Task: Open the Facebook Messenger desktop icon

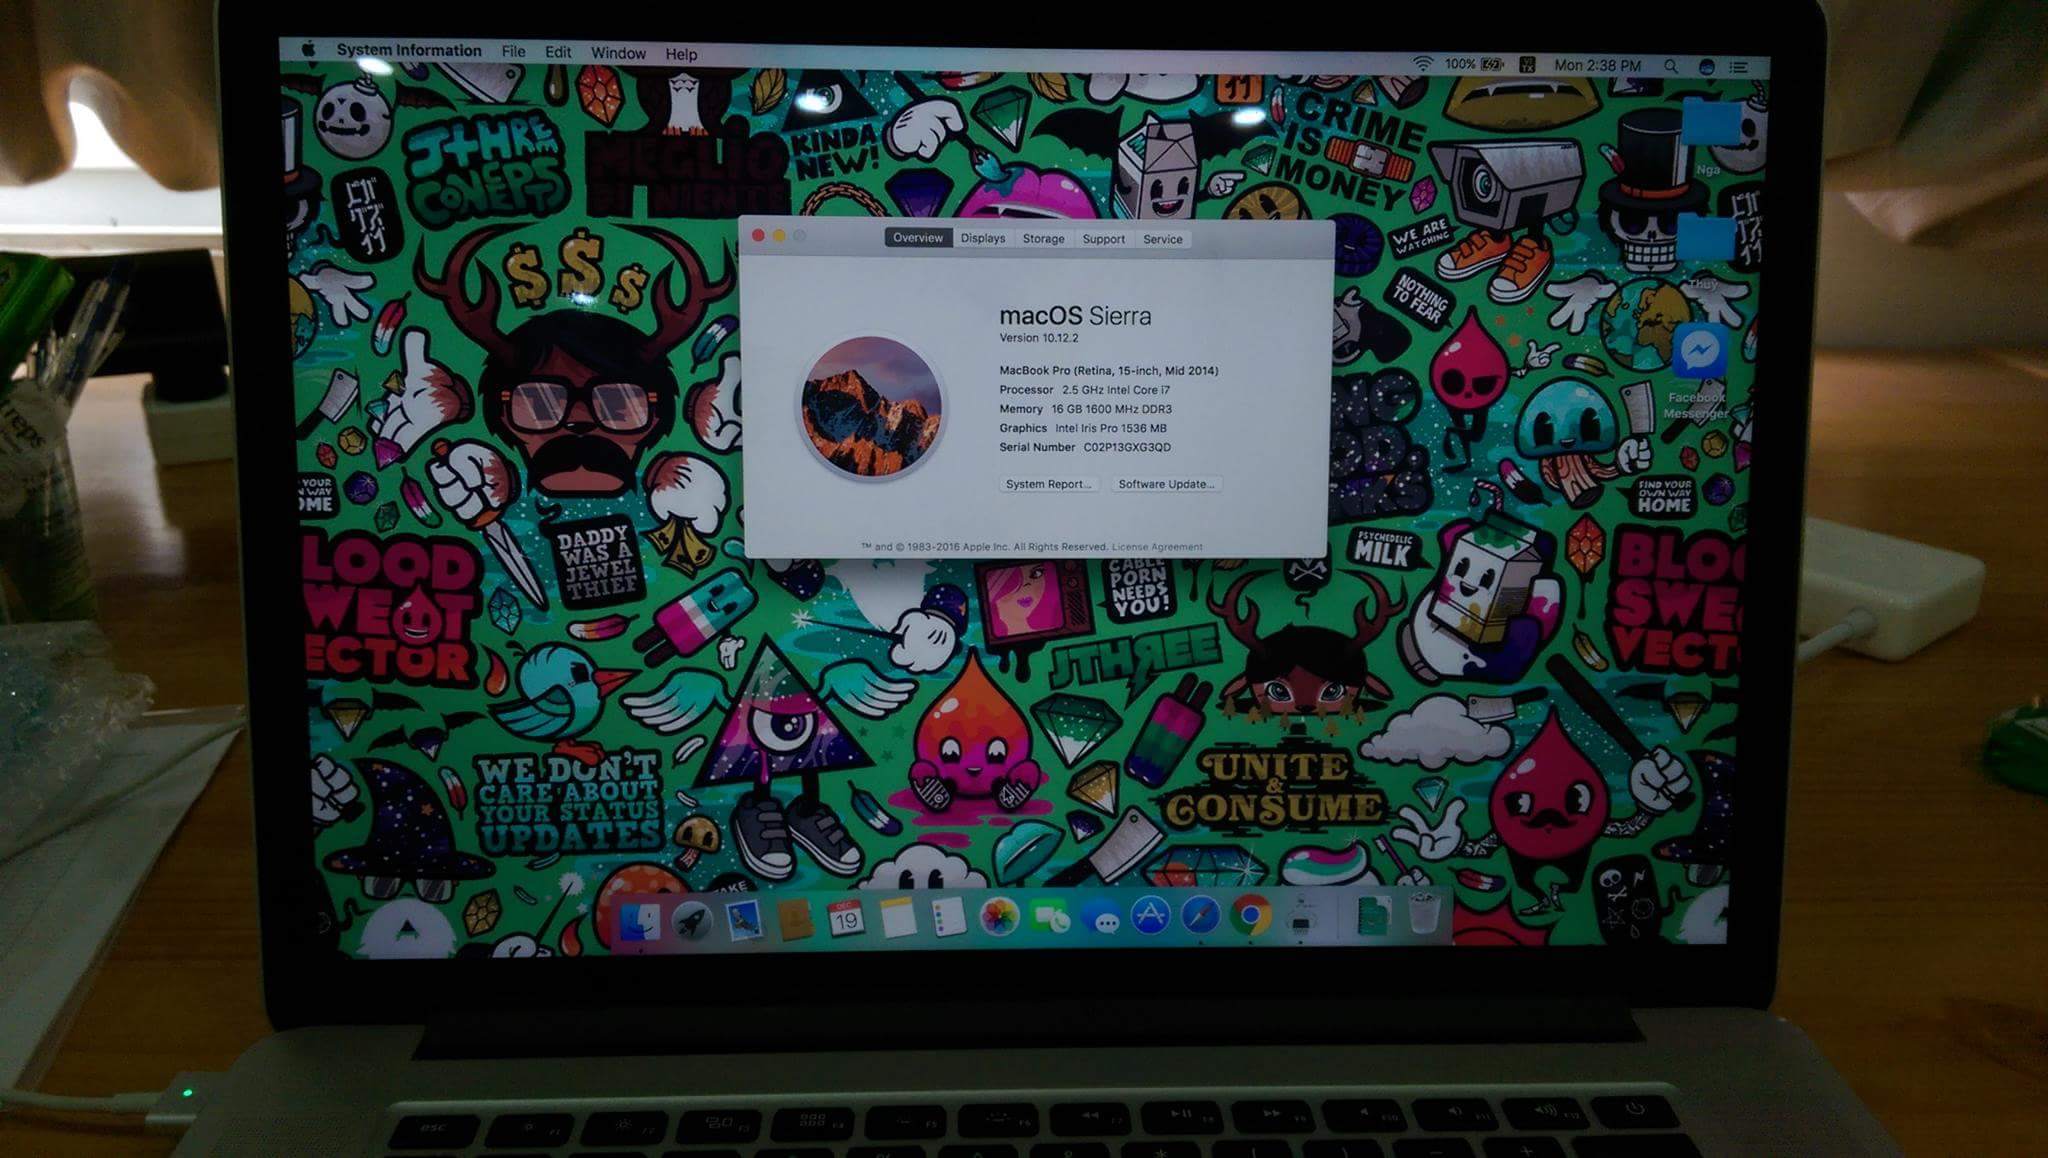Action: tap(1699, 350)
